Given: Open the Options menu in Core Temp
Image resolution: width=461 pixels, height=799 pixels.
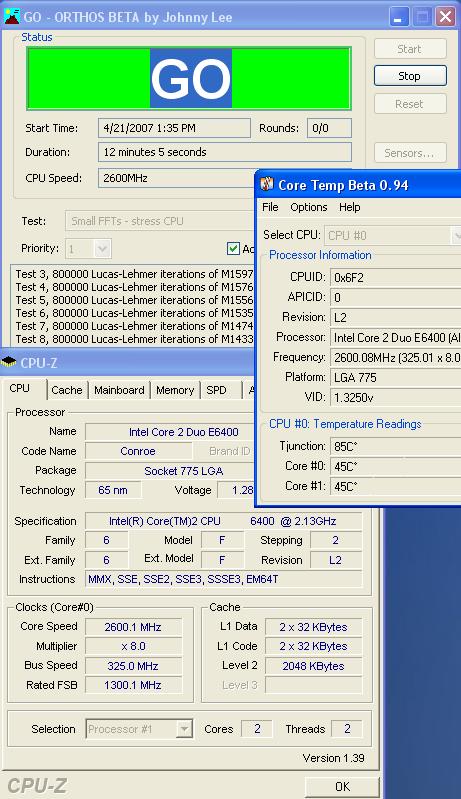Looking at the screenshot, I should (x=309, y=207).
